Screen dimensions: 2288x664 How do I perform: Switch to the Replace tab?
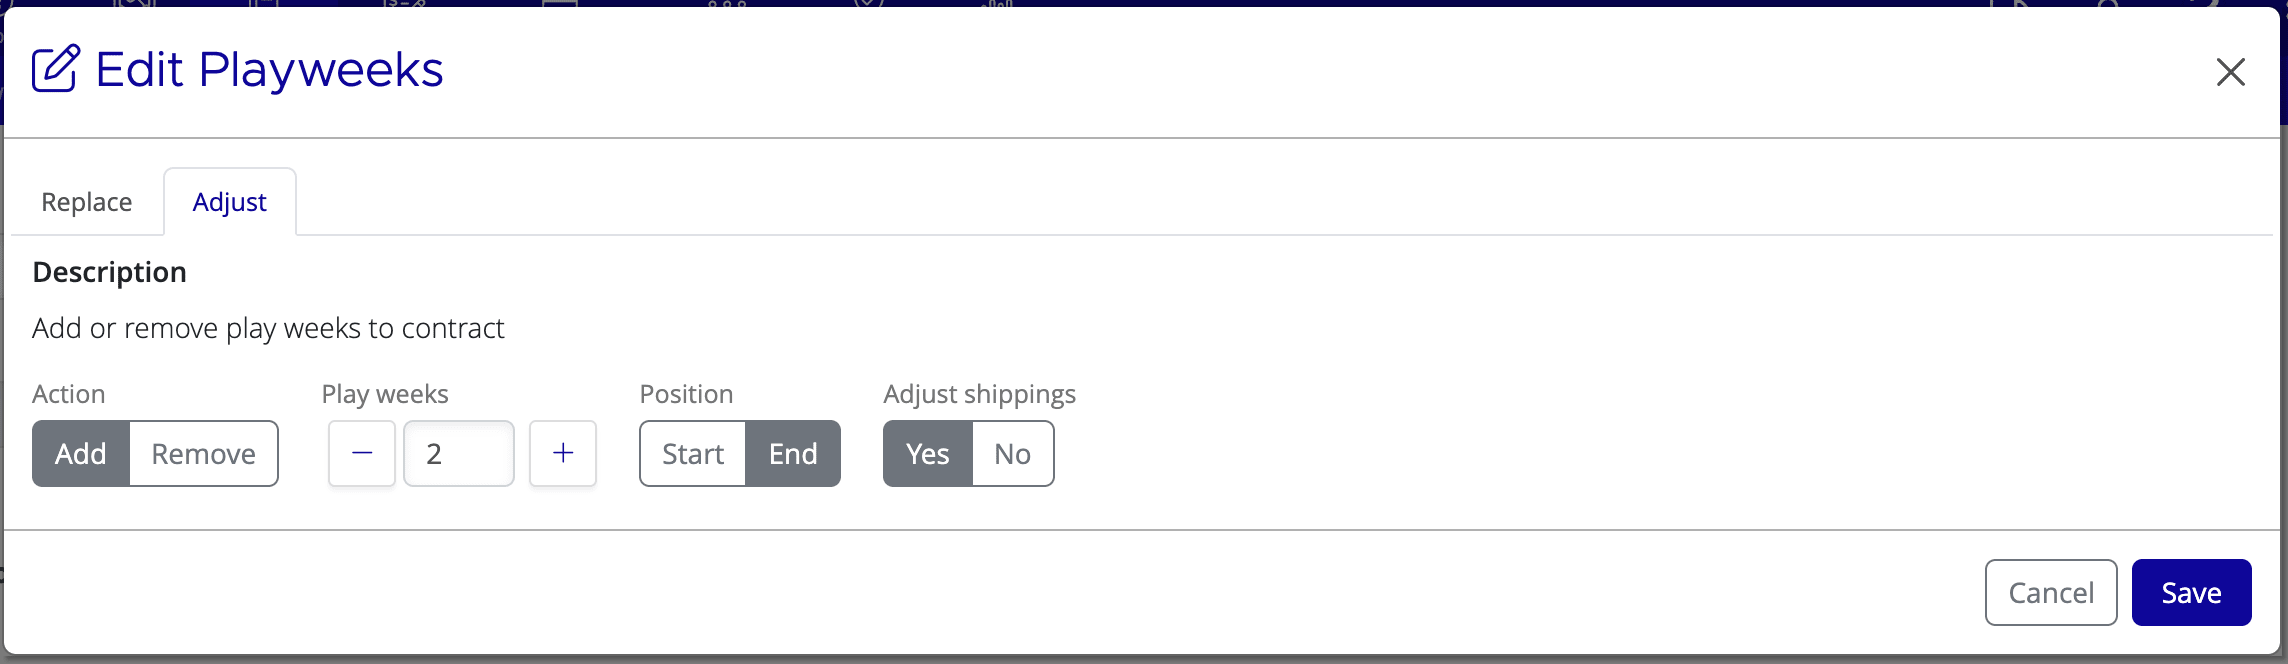(86, 201)
